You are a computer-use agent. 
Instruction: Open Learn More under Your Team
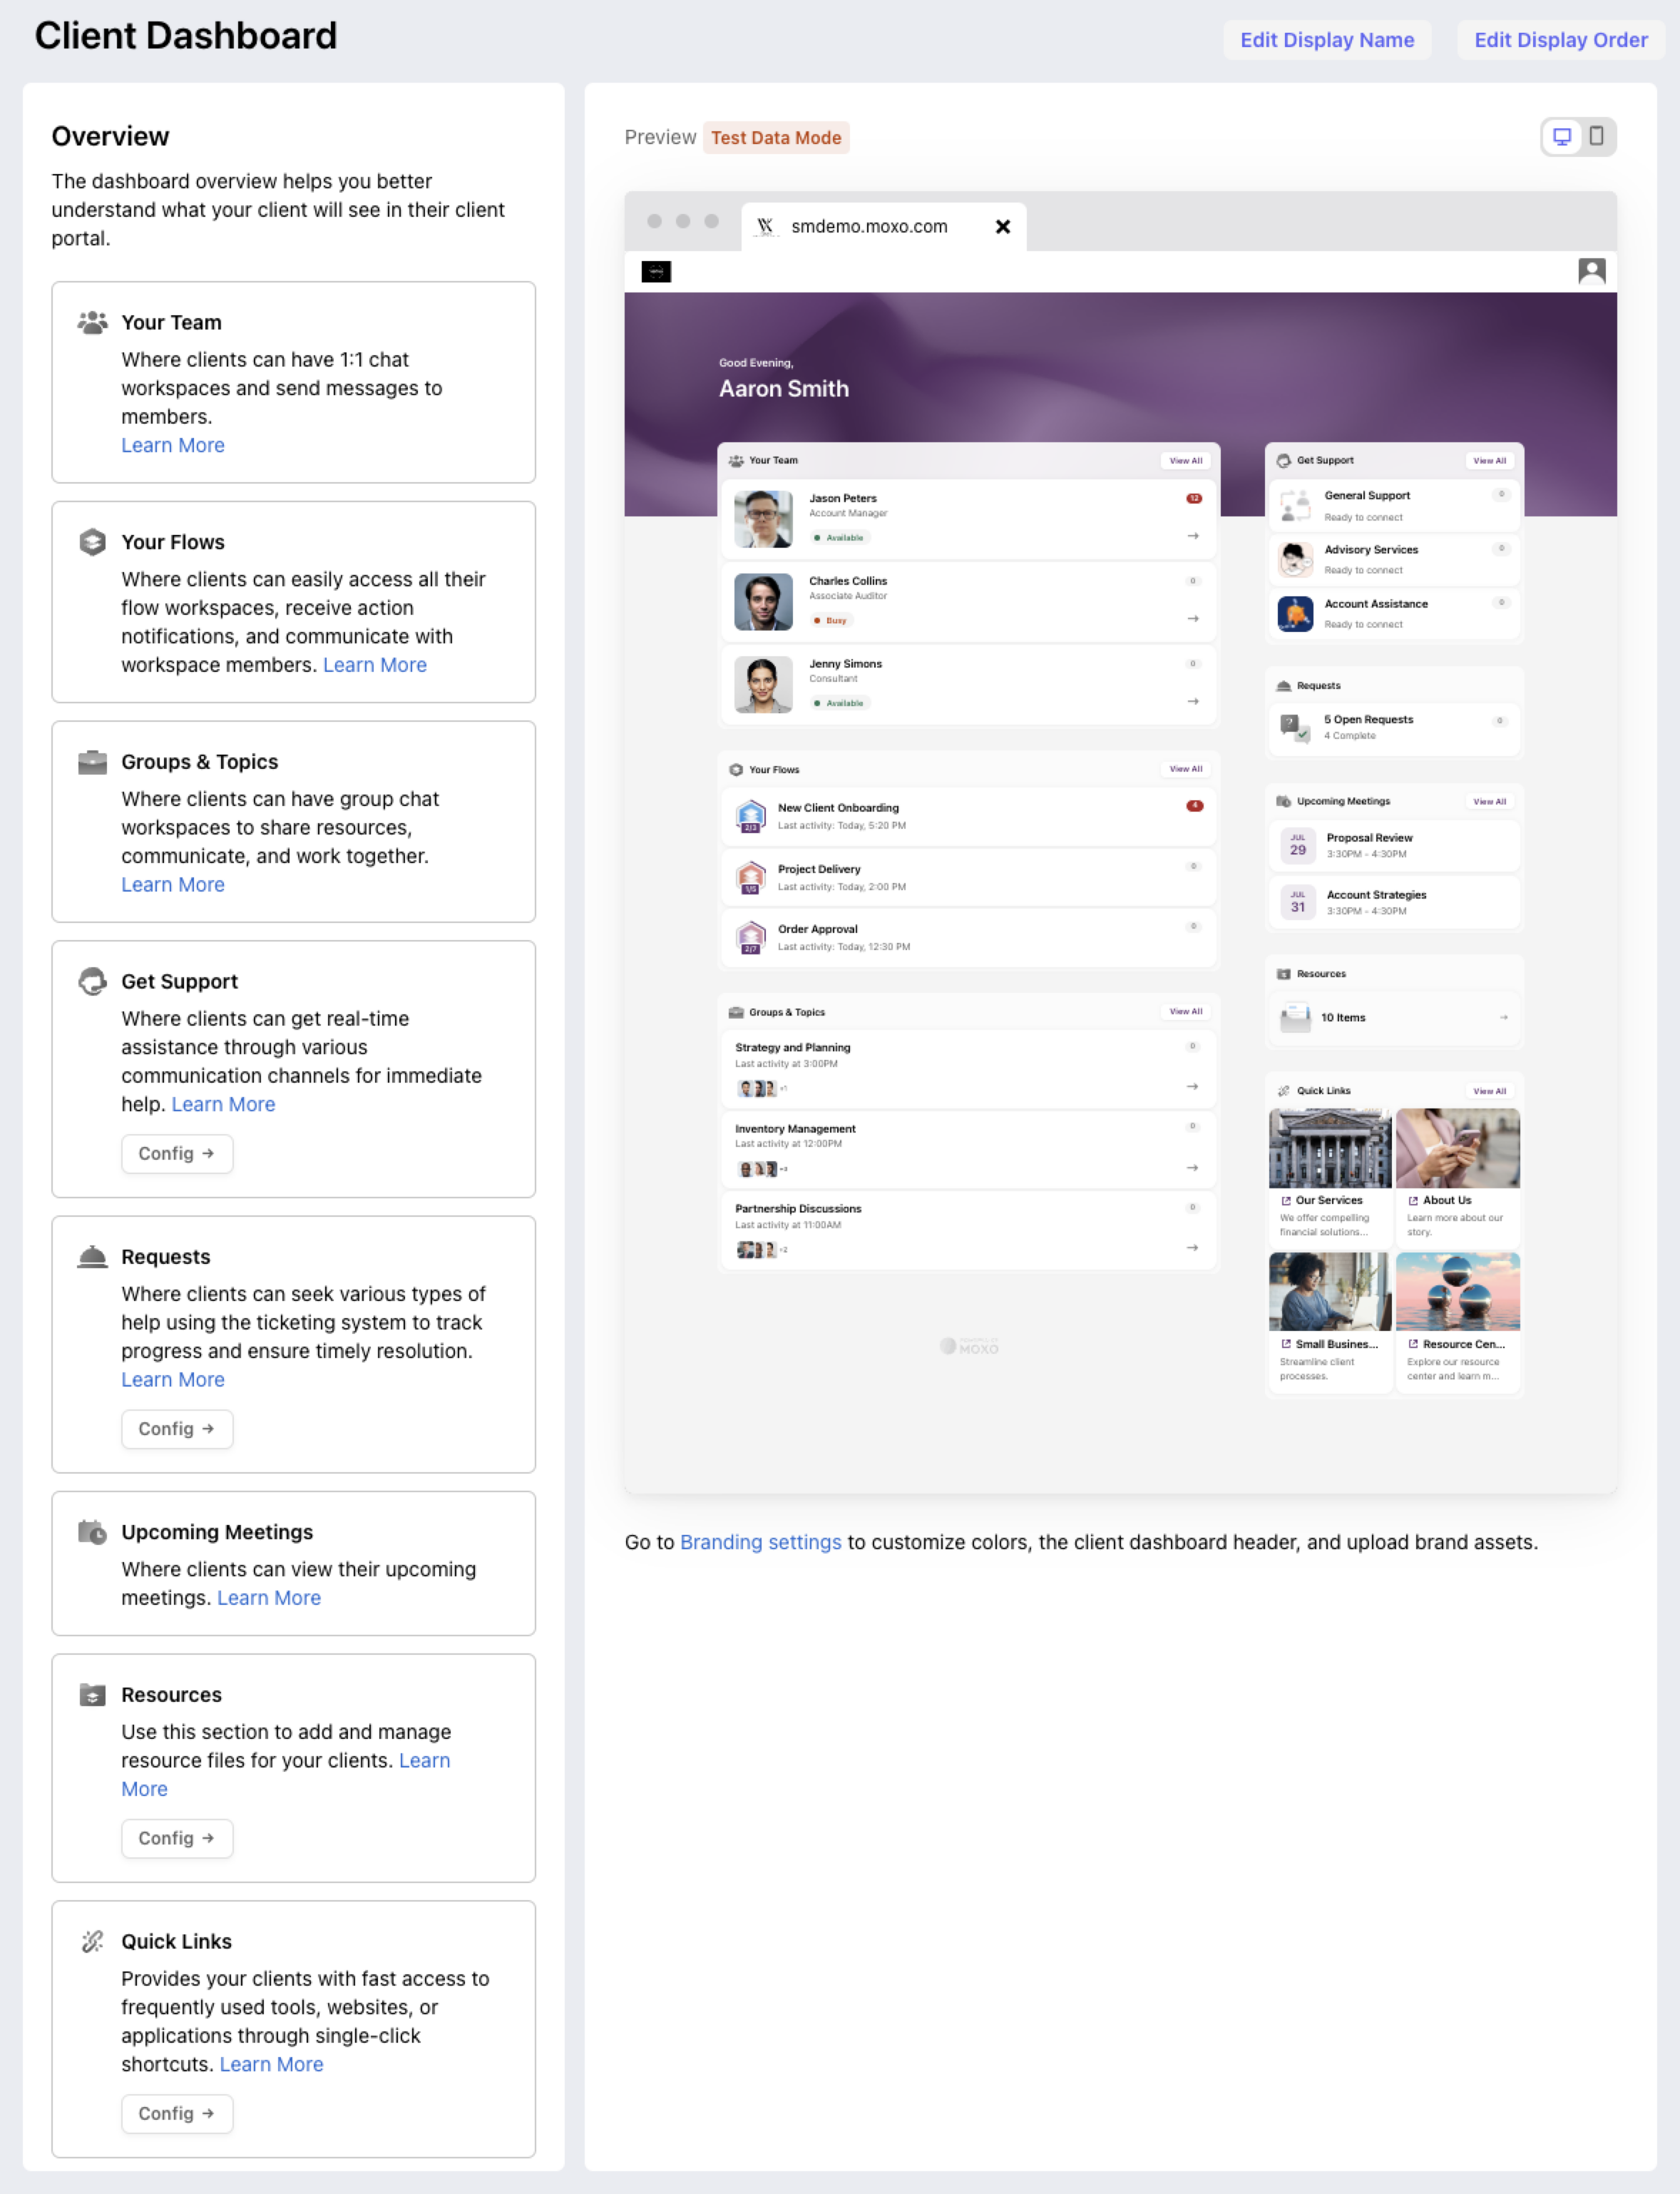(x=173, y=445)
